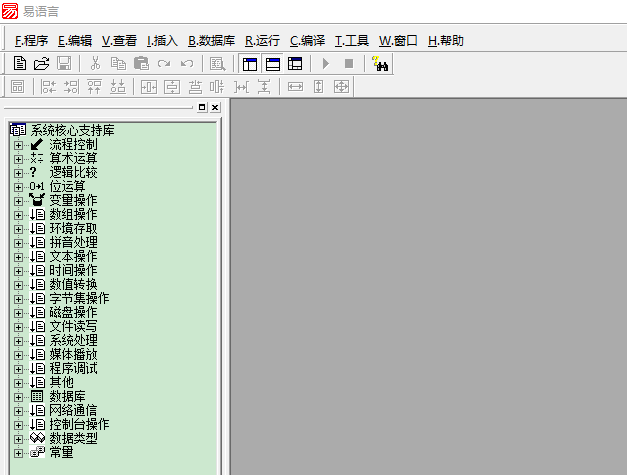Expand the 数组操作 tree node
Screen dimensions: 627x475
[18, 215]
